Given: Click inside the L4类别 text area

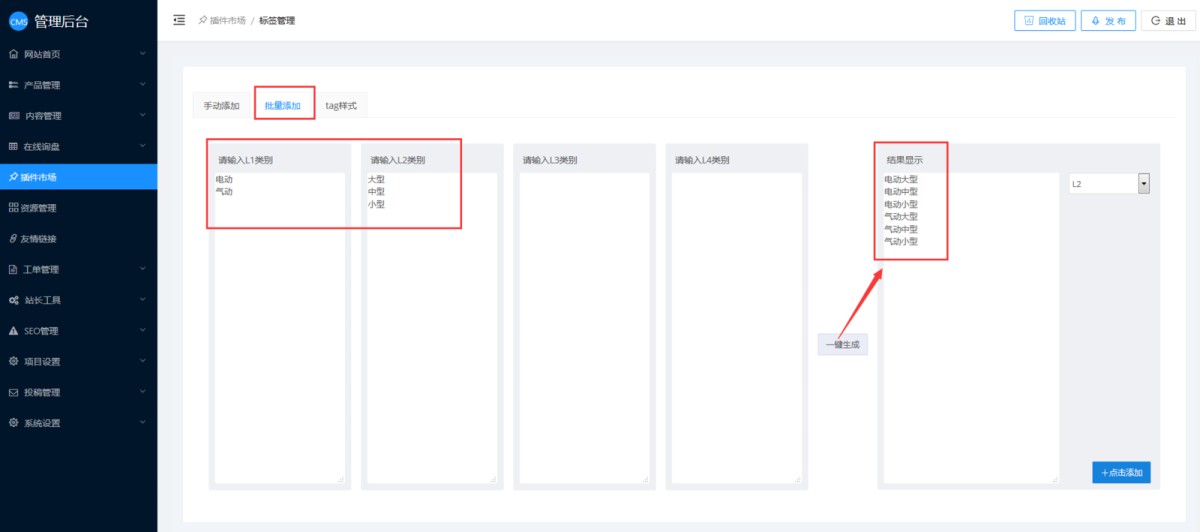Looking at the screenshot, I should (x=736, y=328).
